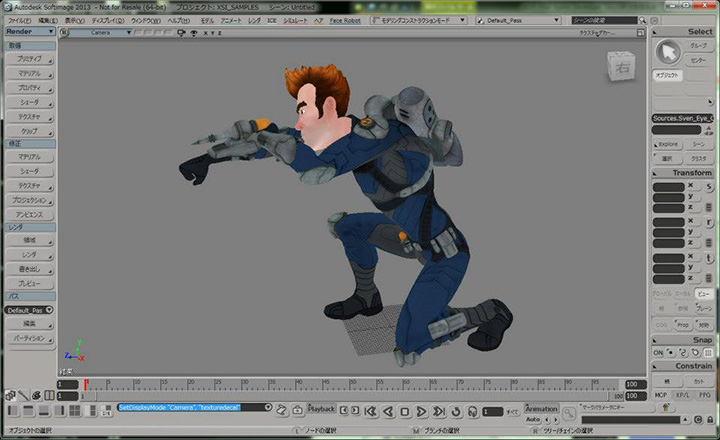This screenshot has width=720, height=440.
Task: Click the view navigation cube
Action: tap(621, 67)
